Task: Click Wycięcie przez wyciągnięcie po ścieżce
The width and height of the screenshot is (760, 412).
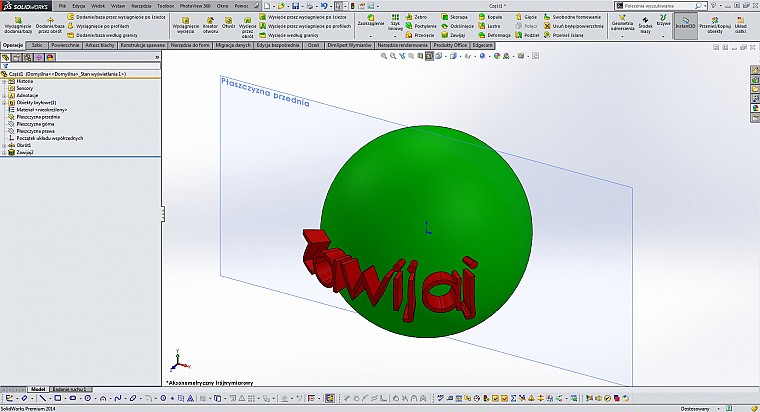Action: click(303, 17)
